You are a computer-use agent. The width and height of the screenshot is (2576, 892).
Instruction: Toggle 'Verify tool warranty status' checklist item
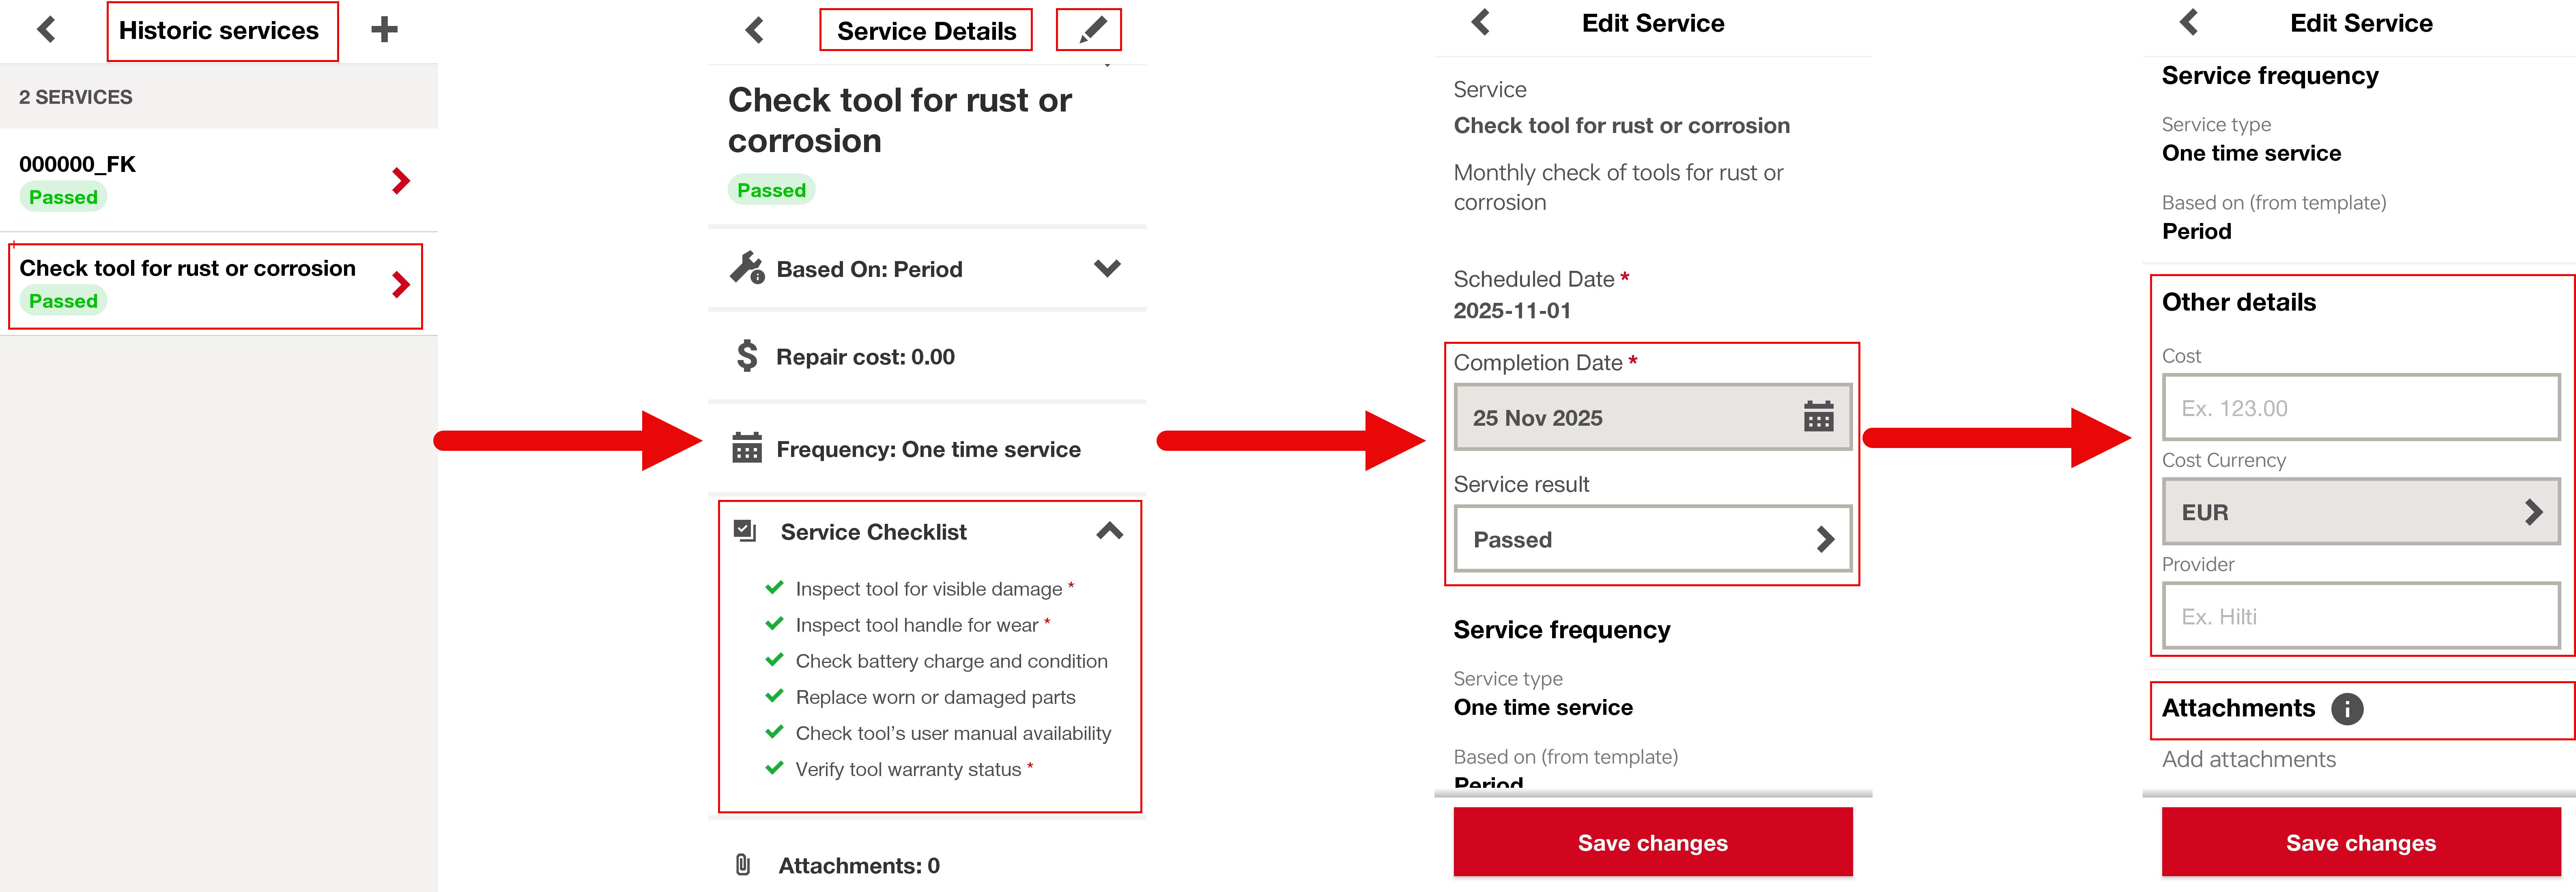click(774, 768)
